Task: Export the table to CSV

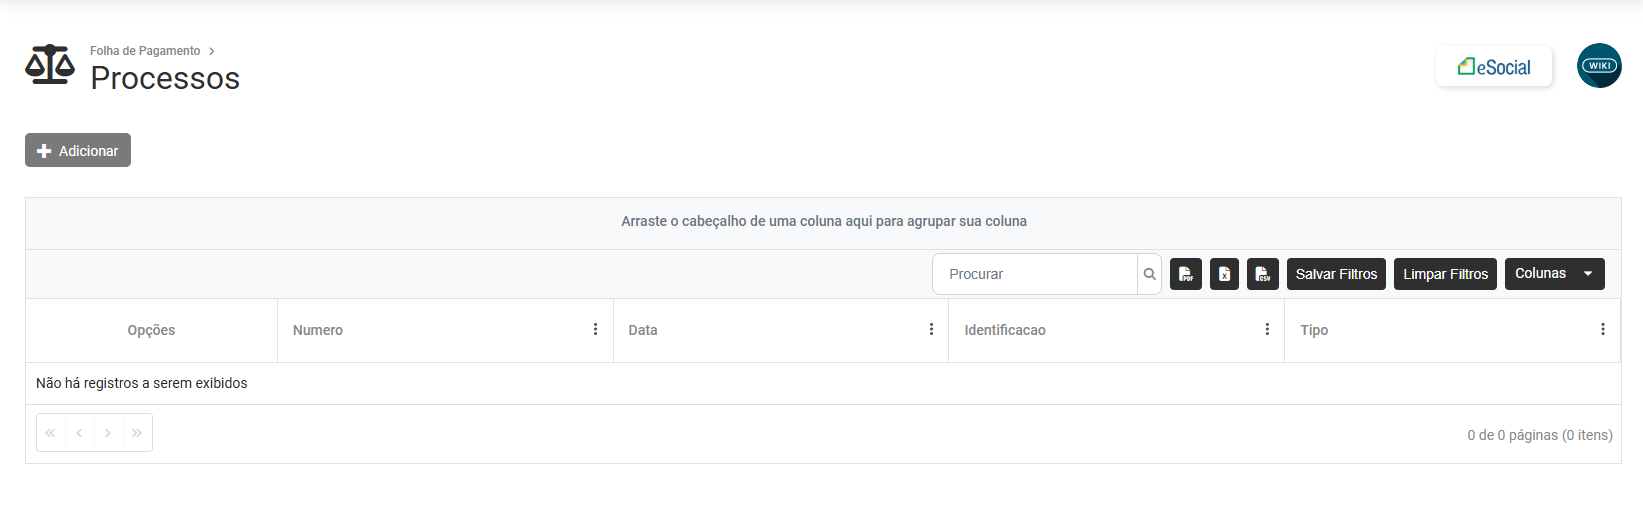Action: pos(1263,274)
